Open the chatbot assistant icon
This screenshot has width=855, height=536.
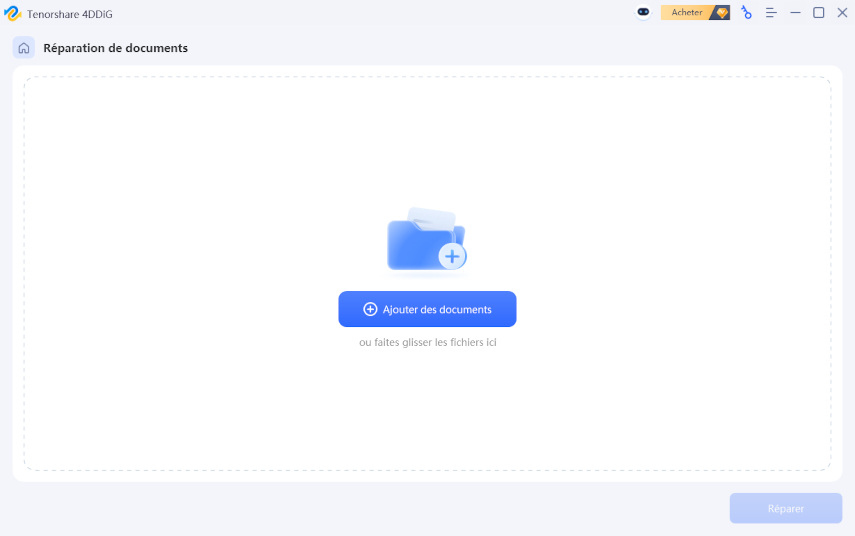click(643, 12)
